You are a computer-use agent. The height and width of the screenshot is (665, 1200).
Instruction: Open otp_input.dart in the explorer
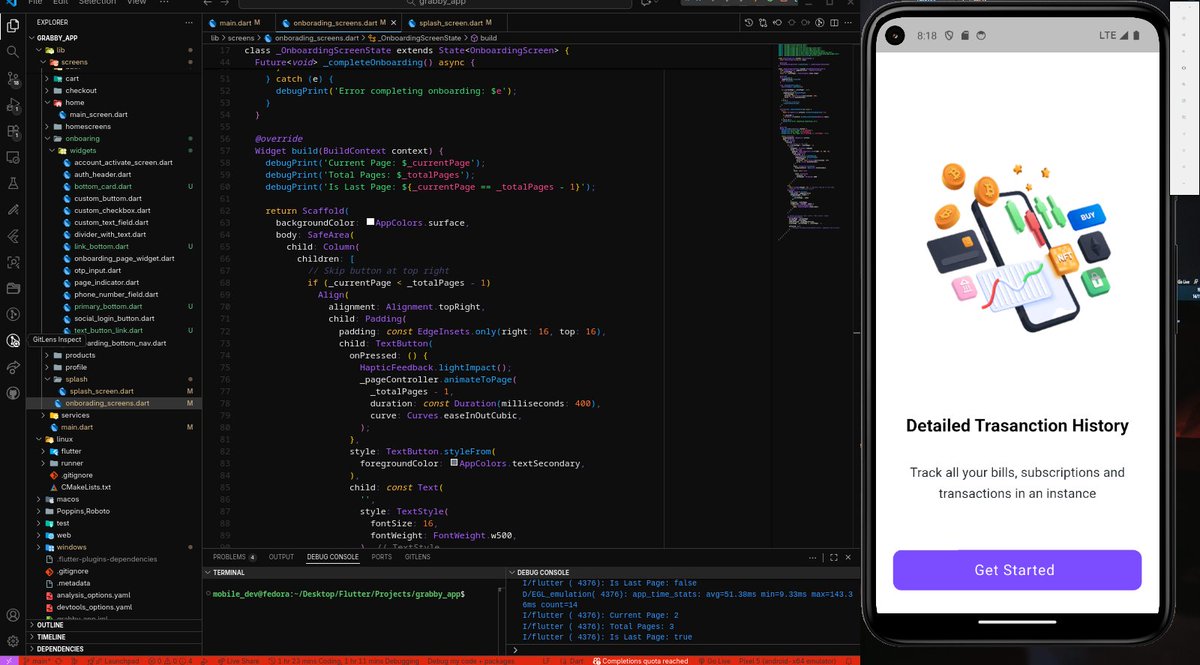tap(97, 270)
